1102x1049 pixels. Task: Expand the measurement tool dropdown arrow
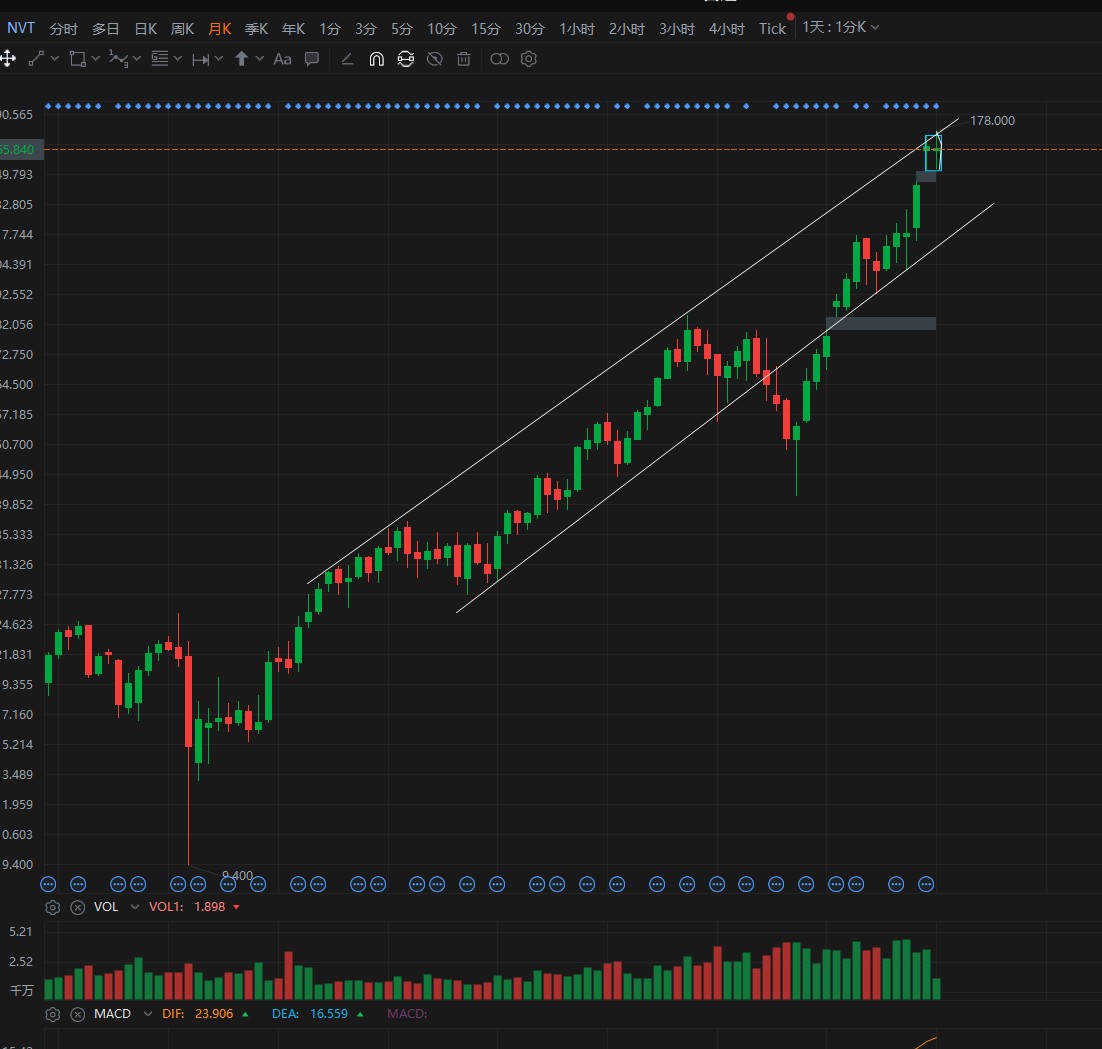[219, 59]
